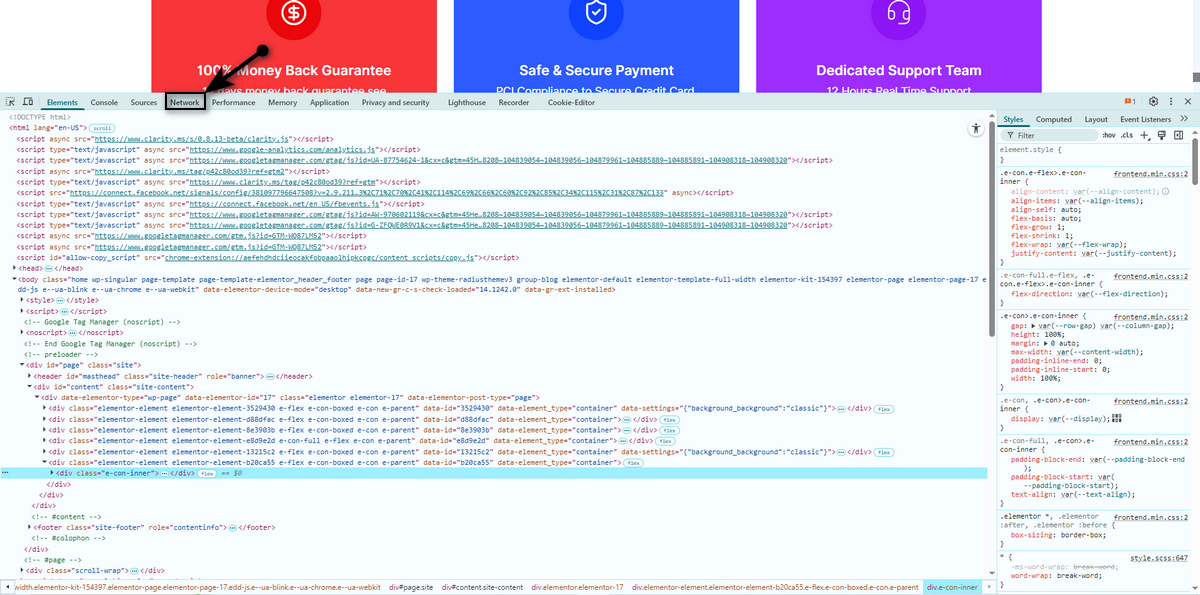Close the DevTools panel

[1188, 102]
